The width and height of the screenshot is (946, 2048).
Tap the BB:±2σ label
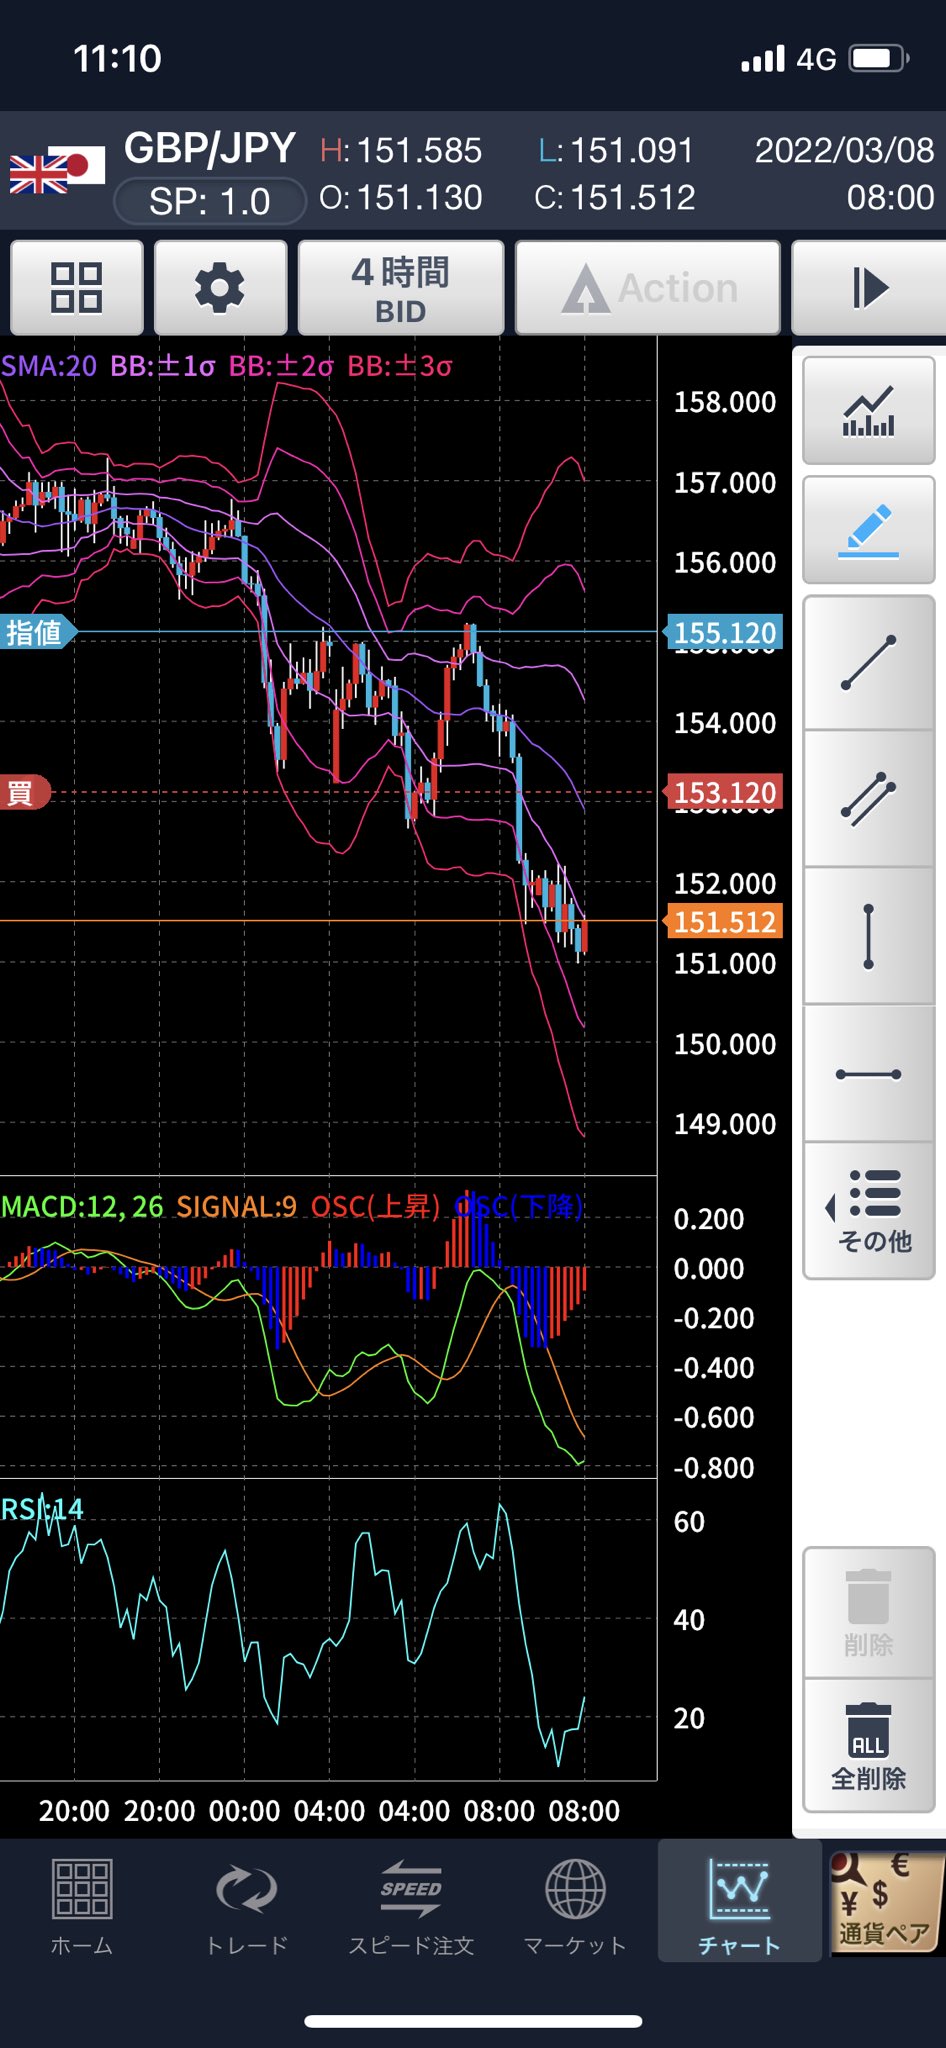point(281,366)
